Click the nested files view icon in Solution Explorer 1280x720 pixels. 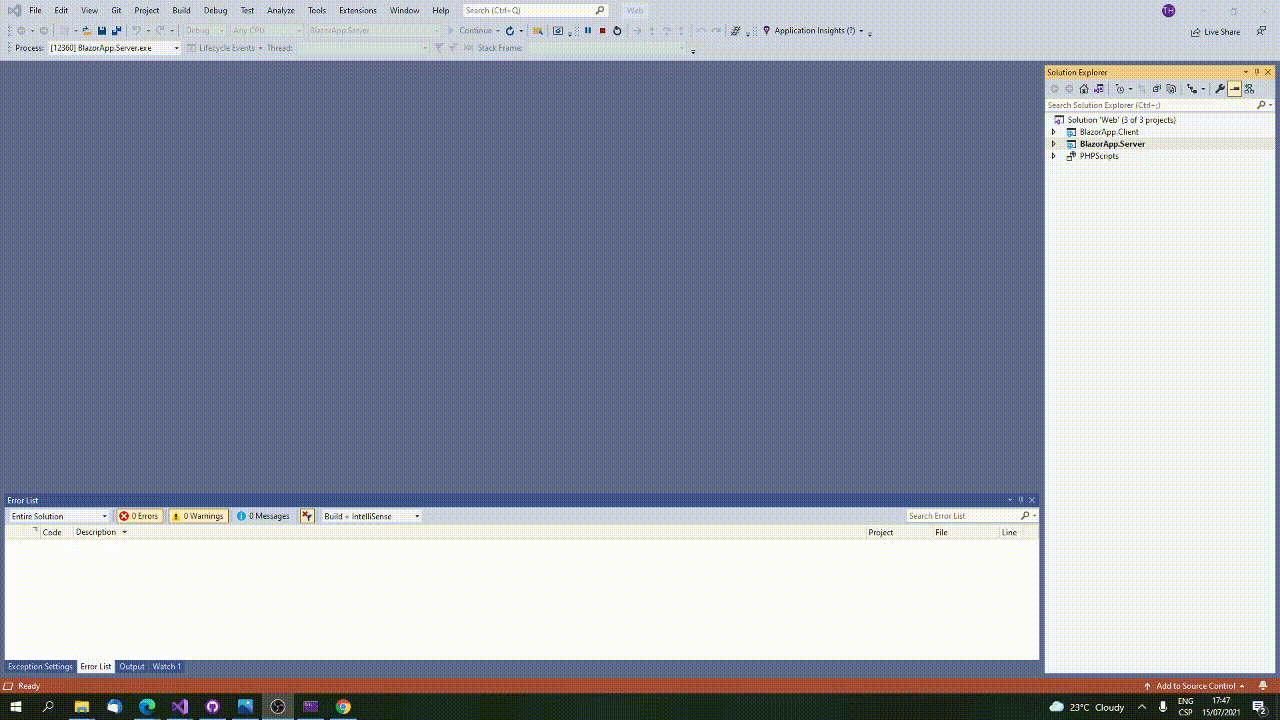tap(1192, 89)
